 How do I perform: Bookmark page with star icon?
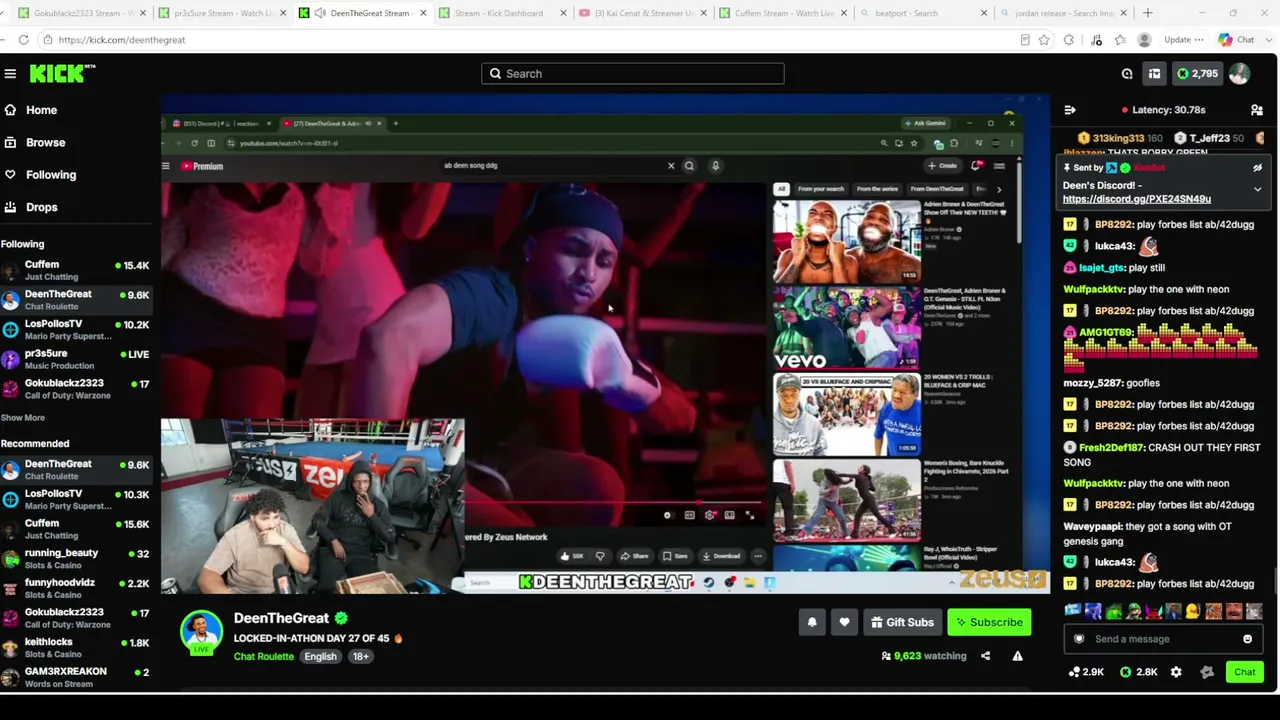pyautogui.click(x=1044, y=40)
